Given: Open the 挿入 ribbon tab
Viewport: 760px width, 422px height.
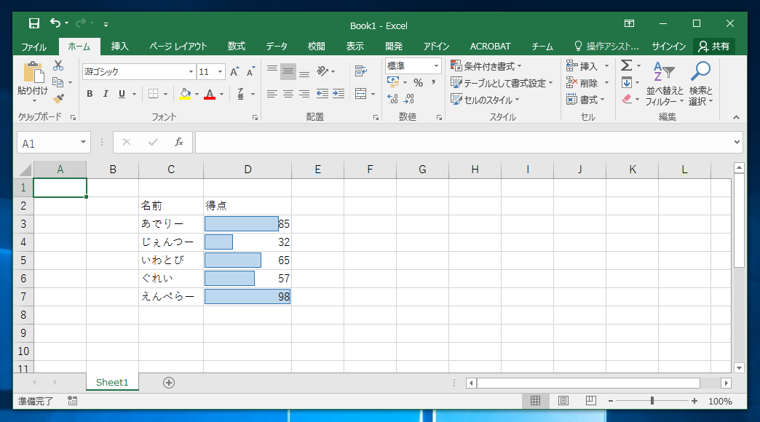Looking at the screenshot, I should pos(120,47).
